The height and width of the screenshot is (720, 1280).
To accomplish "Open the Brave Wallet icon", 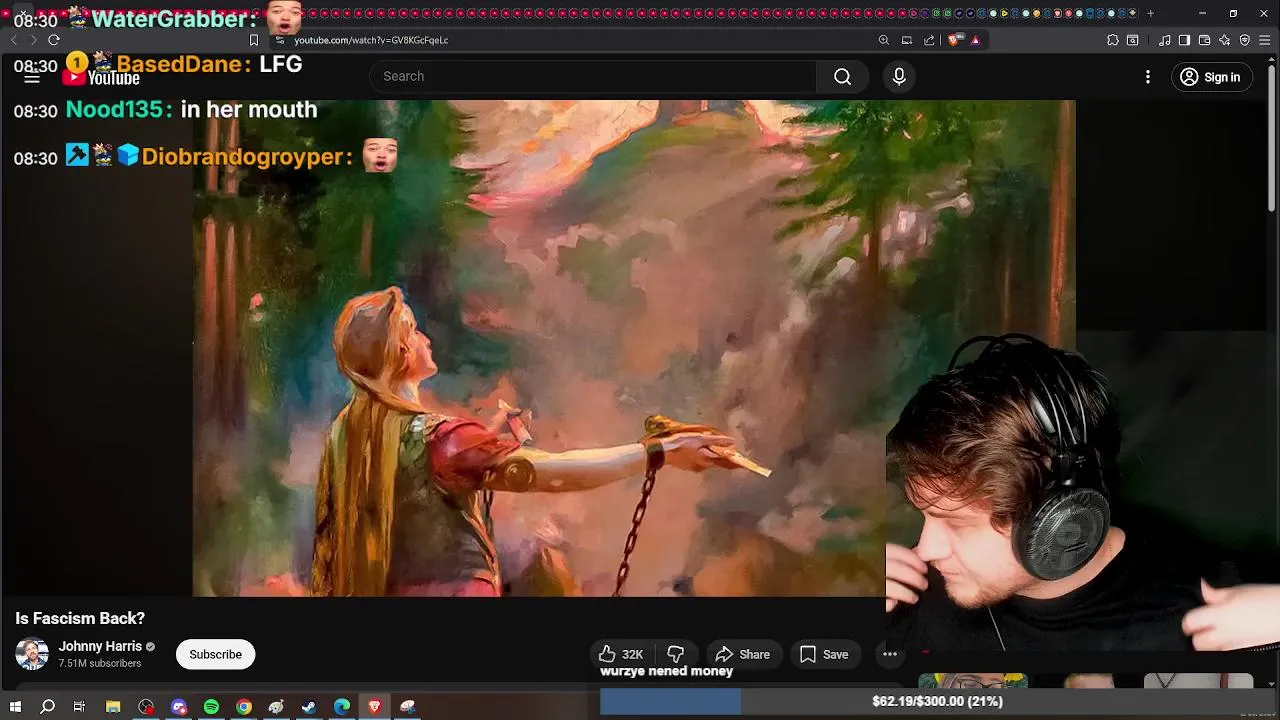I will tap(1205, 40).
